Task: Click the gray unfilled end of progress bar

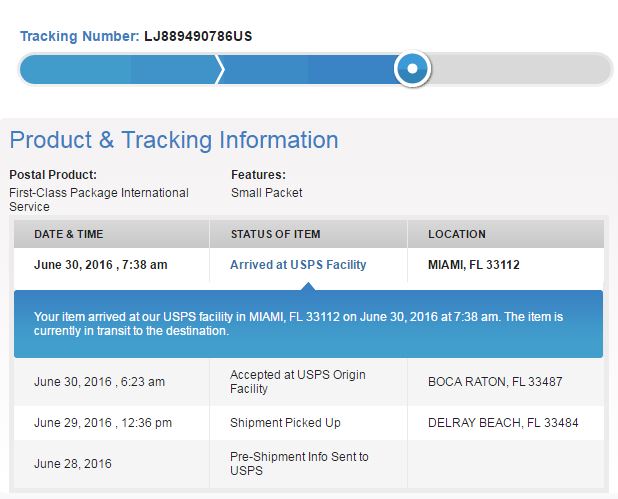Action: click(520, 69)
